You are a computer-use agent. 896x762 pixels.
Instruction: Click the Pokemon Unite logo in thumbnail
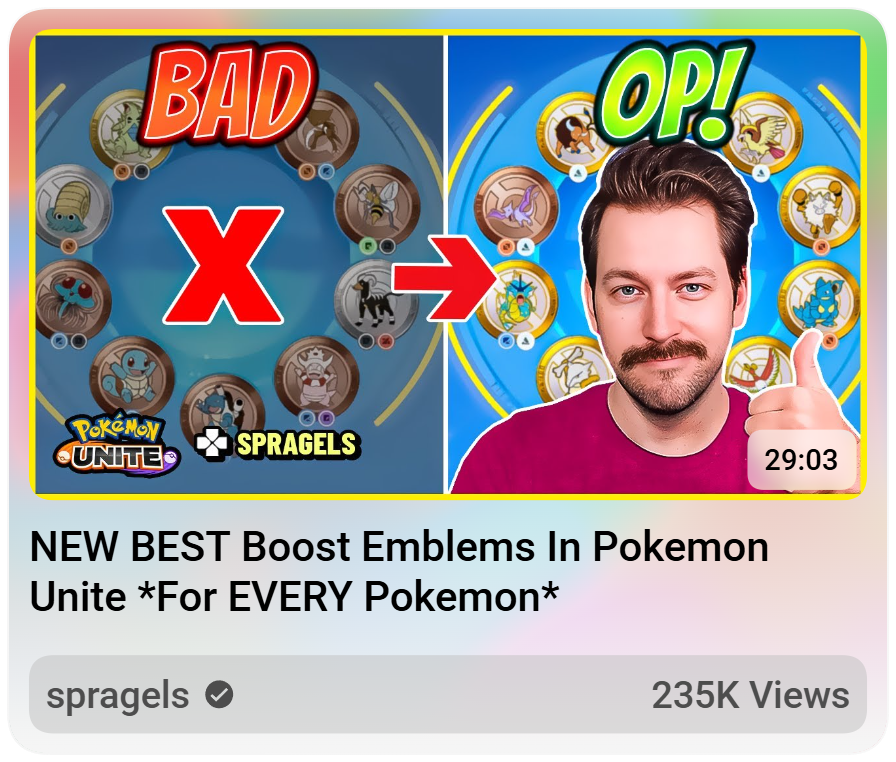click(x=117, y=444)
